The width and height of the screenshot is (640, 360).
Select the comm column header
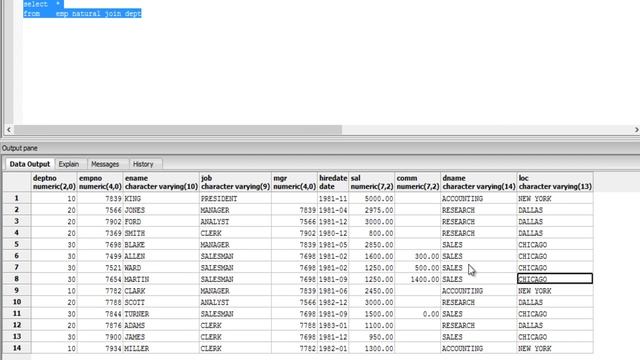(418, 182)
